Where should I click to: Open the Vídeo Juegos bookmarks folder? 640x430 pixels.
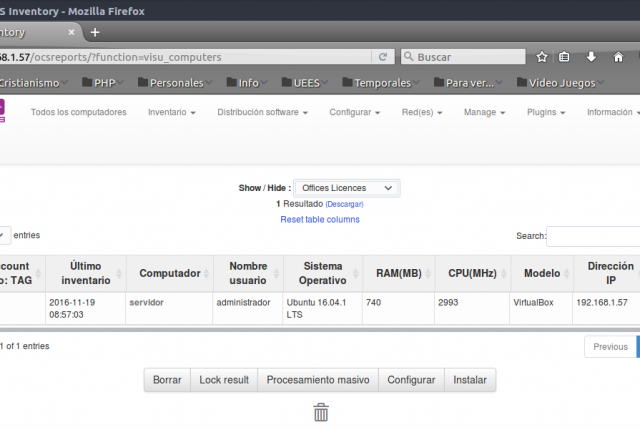coord(560,83)
